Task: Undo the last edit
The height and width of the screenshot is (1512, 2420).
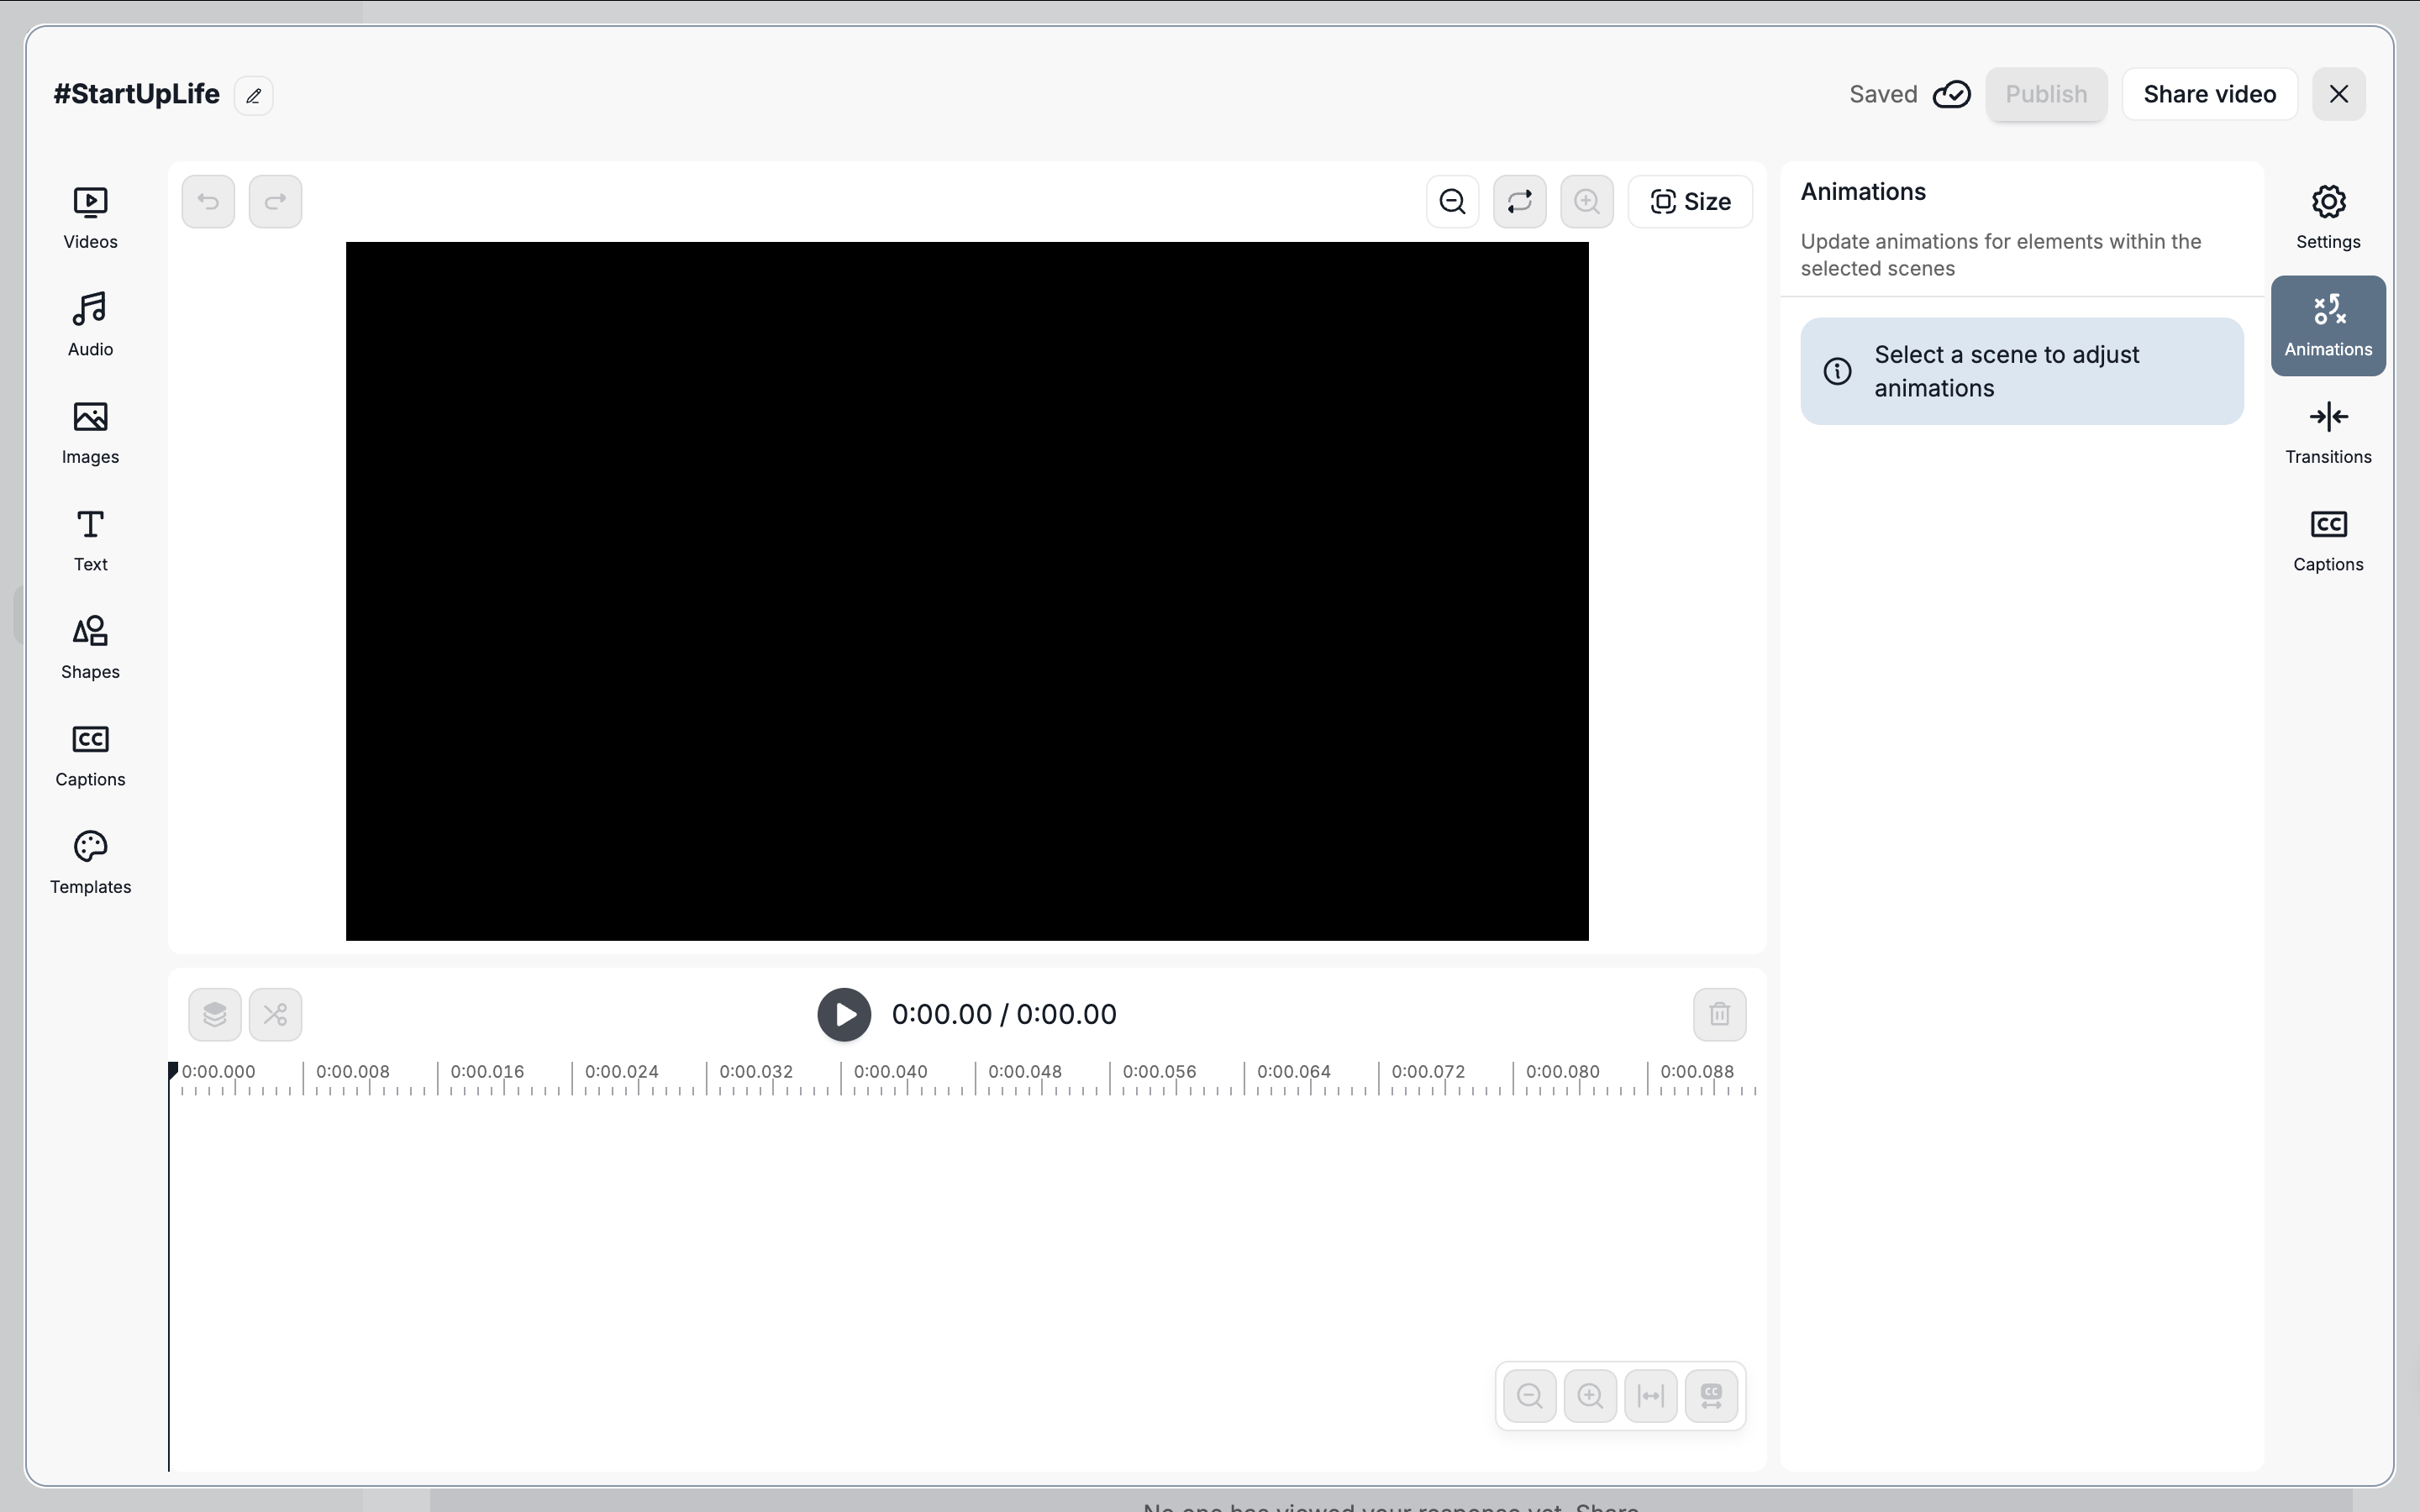Action: coord(208,202)
